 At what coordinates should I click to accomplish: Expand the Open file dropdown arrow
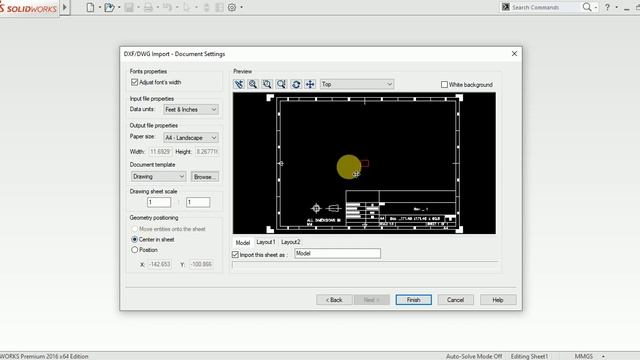tap(119, 7)
